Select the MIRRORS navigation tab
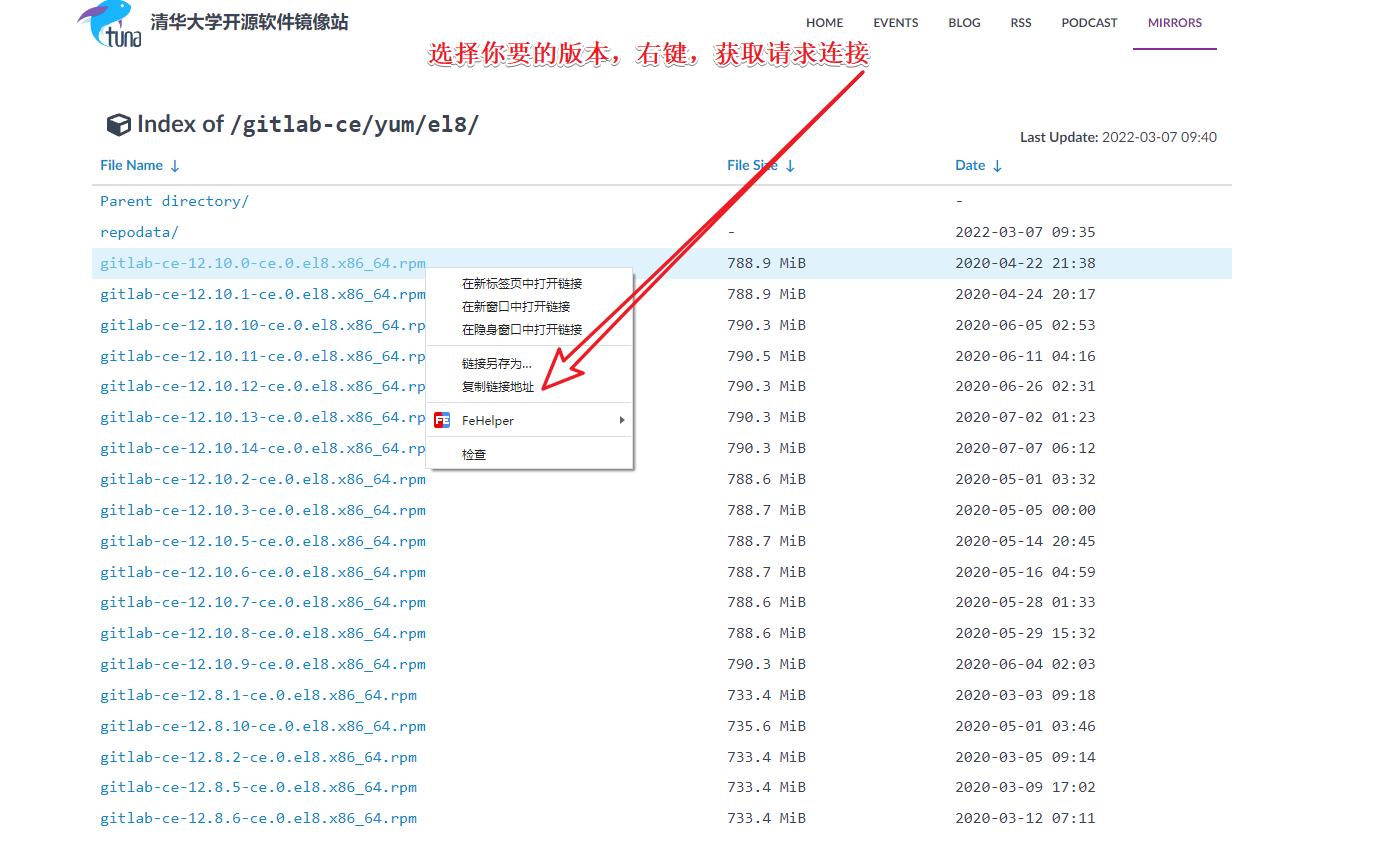The width and height of the screenshot is (1385, 841). coord(1175,23)
